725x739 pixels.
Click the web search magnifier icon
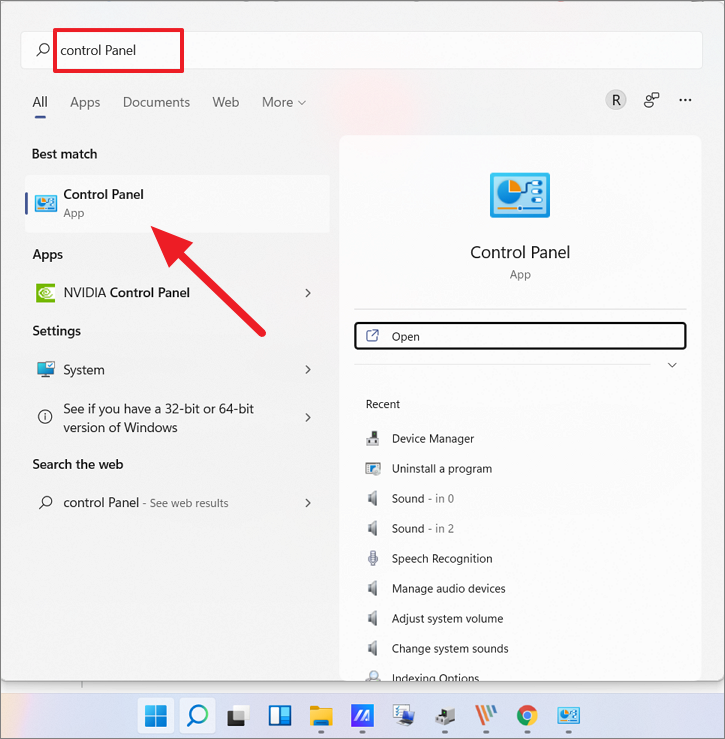click(x=45, y=502)
